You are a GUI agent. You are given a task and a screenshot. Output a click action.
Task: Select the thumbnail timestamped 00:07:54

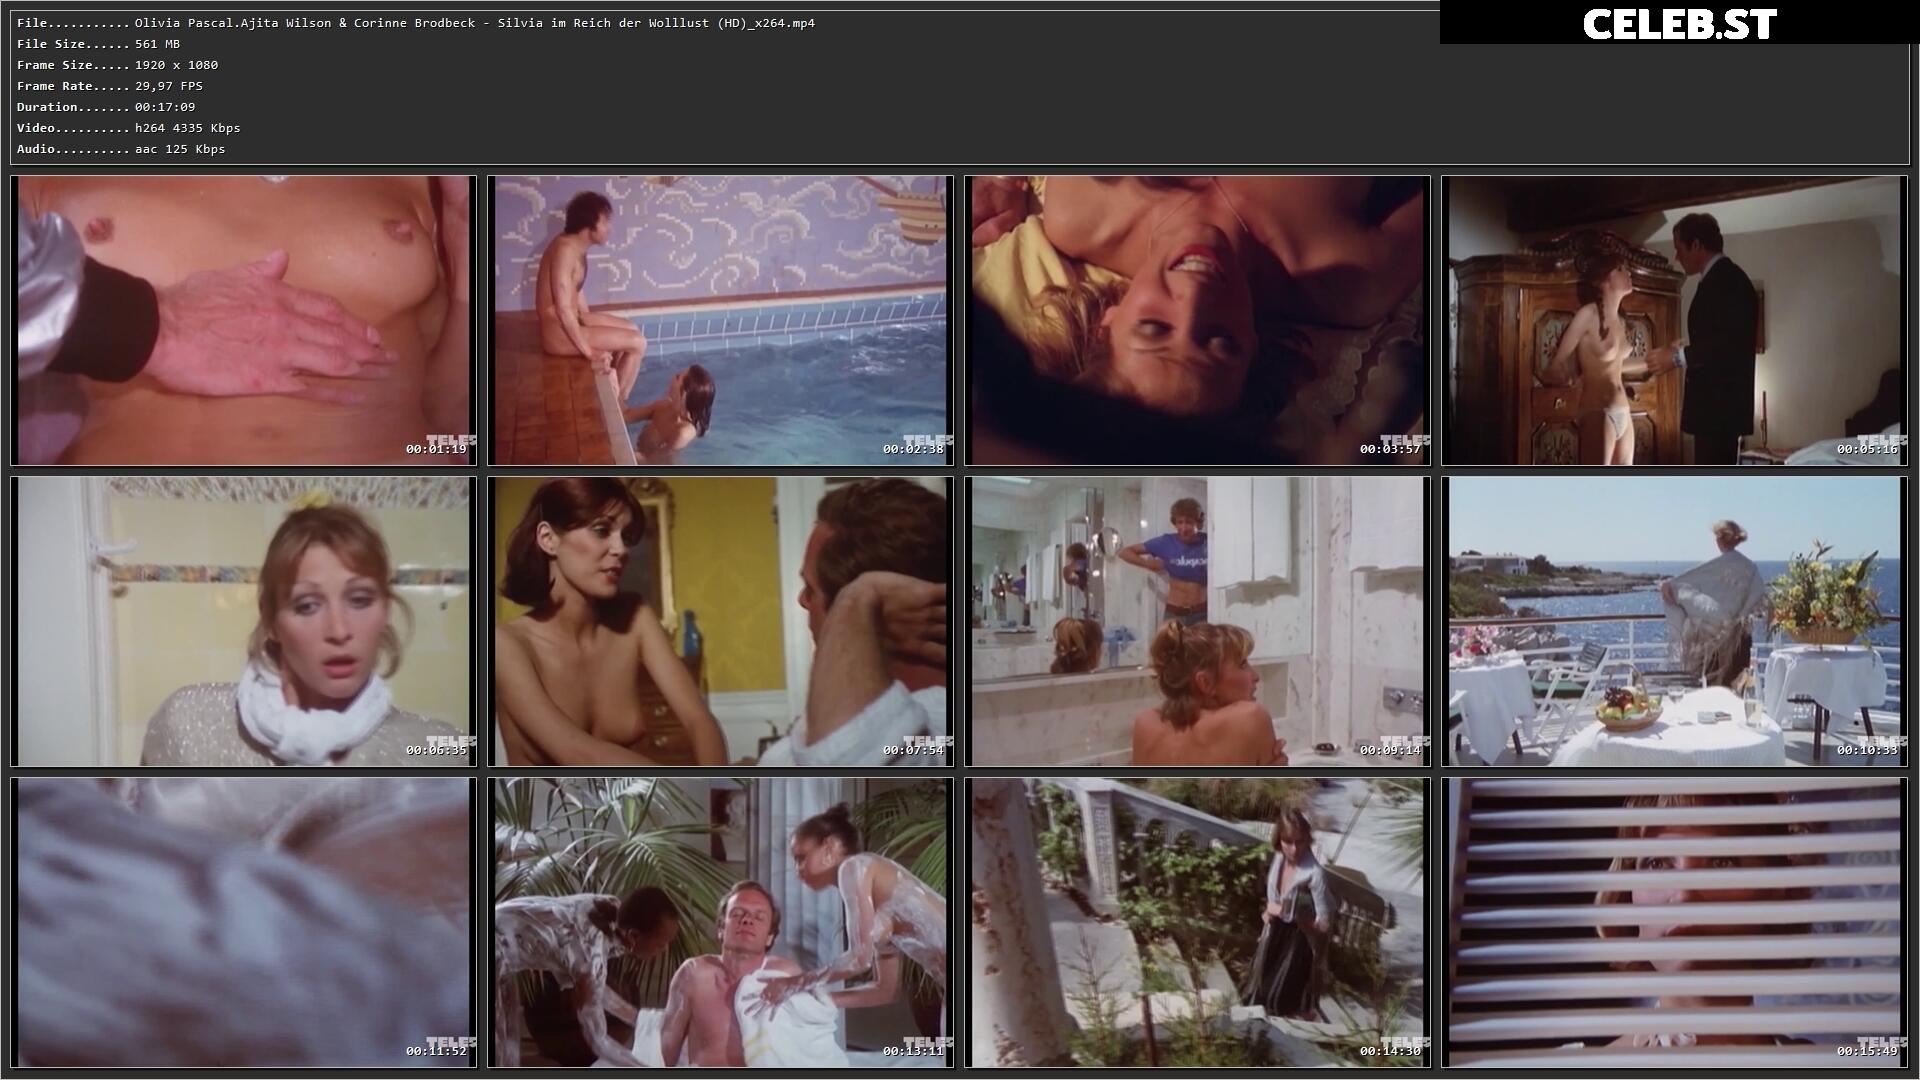720,621
